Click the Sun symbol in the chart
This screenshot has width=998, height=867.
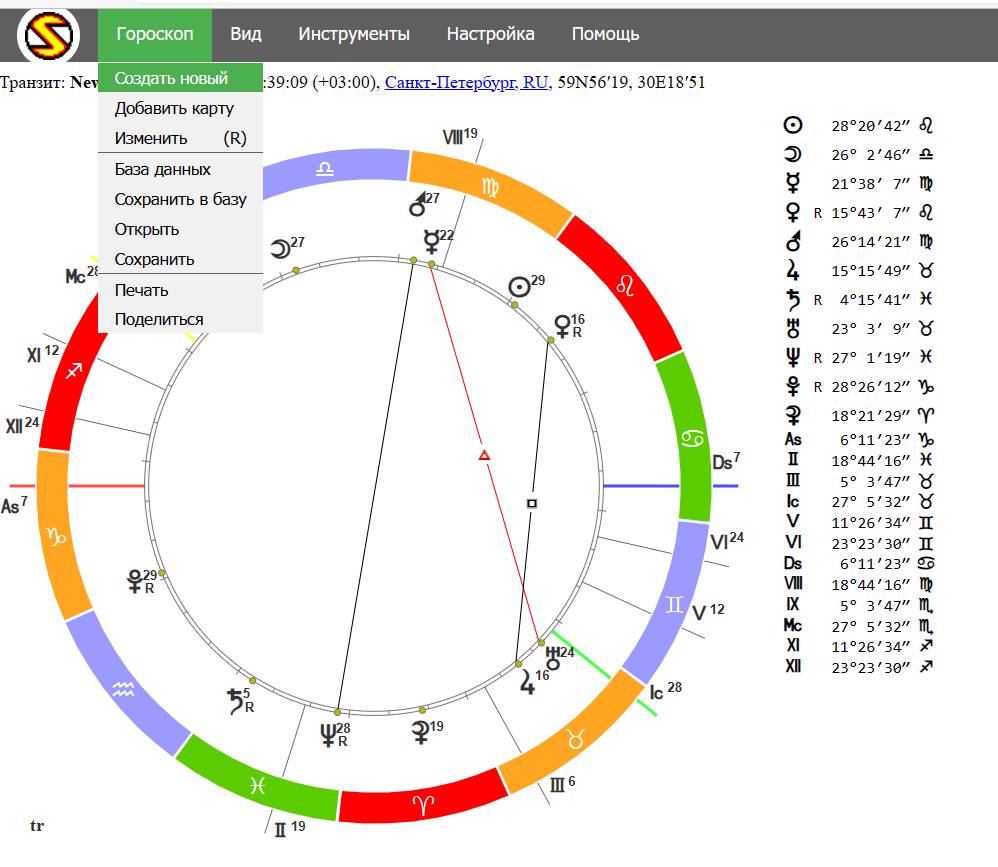pos(519,287)
